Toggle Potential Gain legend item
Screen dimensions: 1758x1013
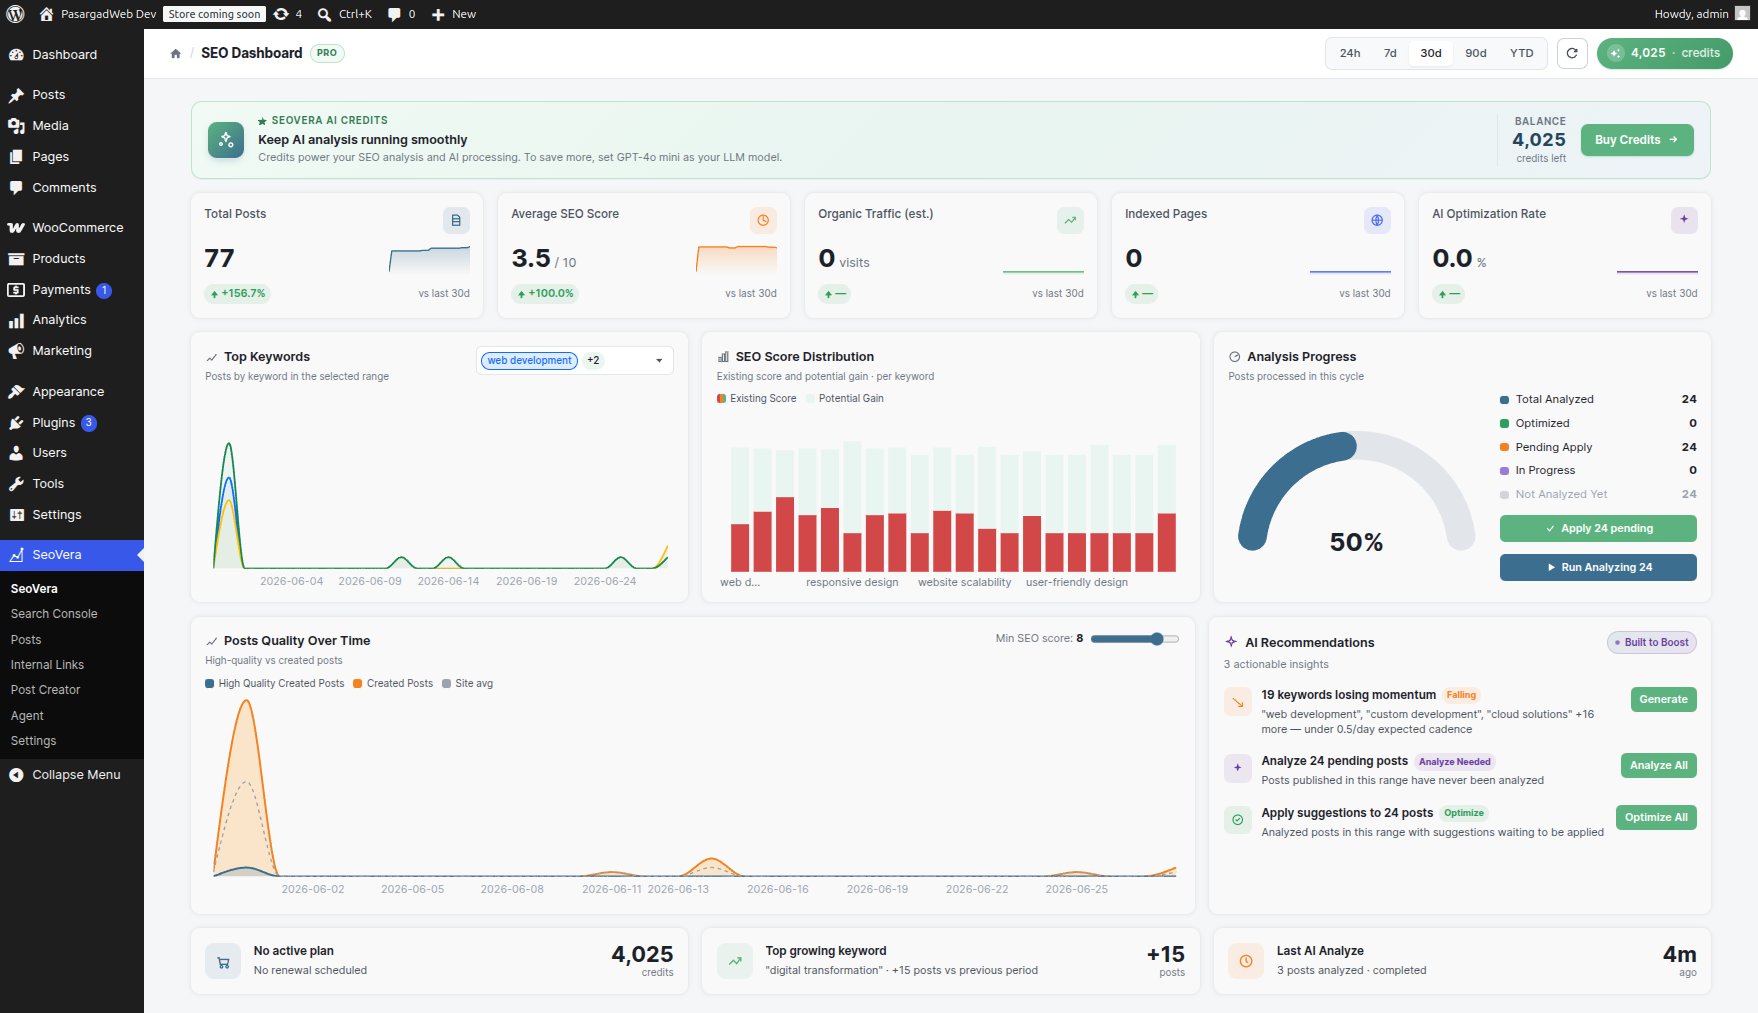(x=845, y=398)
